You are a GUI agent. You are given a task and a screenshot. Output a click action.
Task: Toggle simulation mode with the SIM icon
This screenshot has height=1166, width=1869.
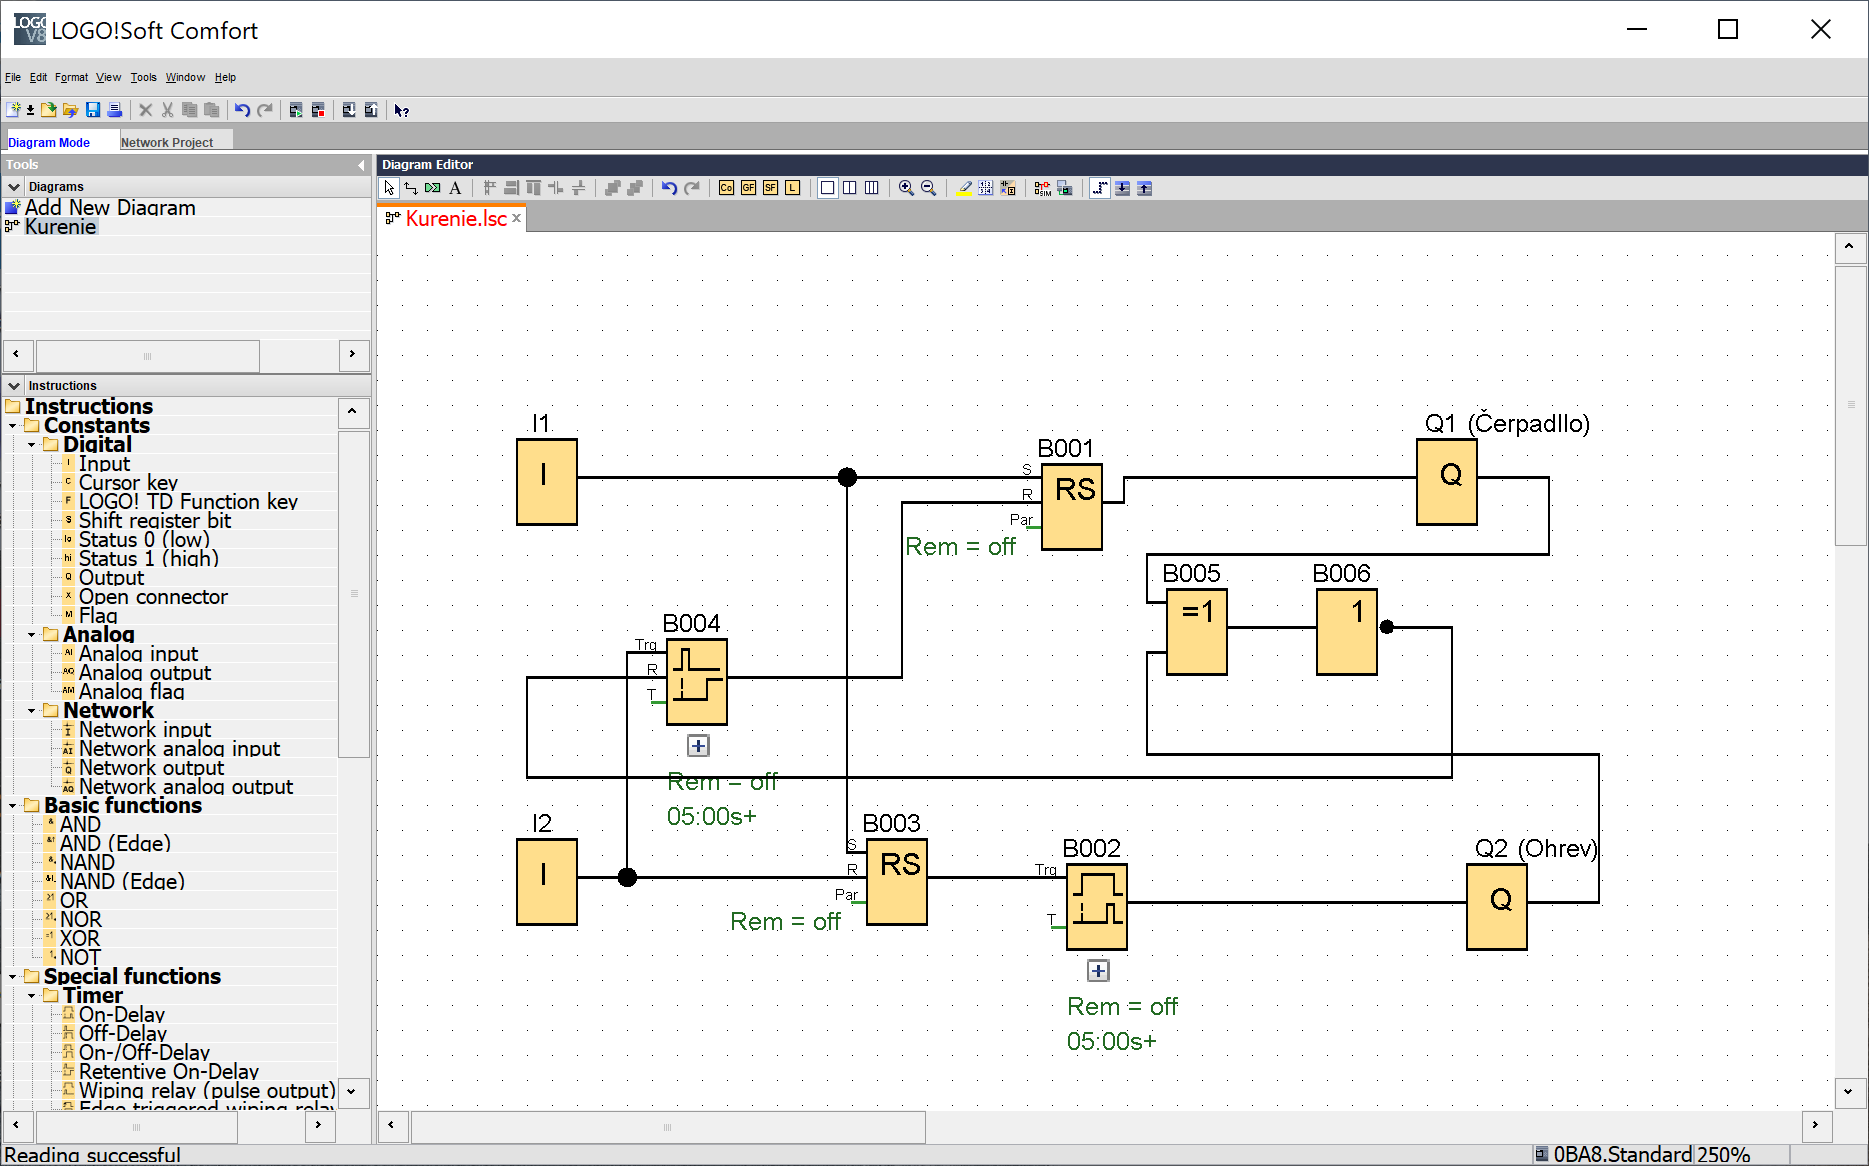(1042, 188)
